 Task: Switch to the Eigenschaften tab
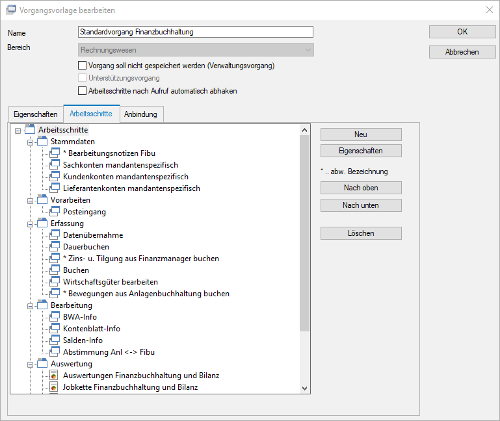tap(36, 114)
